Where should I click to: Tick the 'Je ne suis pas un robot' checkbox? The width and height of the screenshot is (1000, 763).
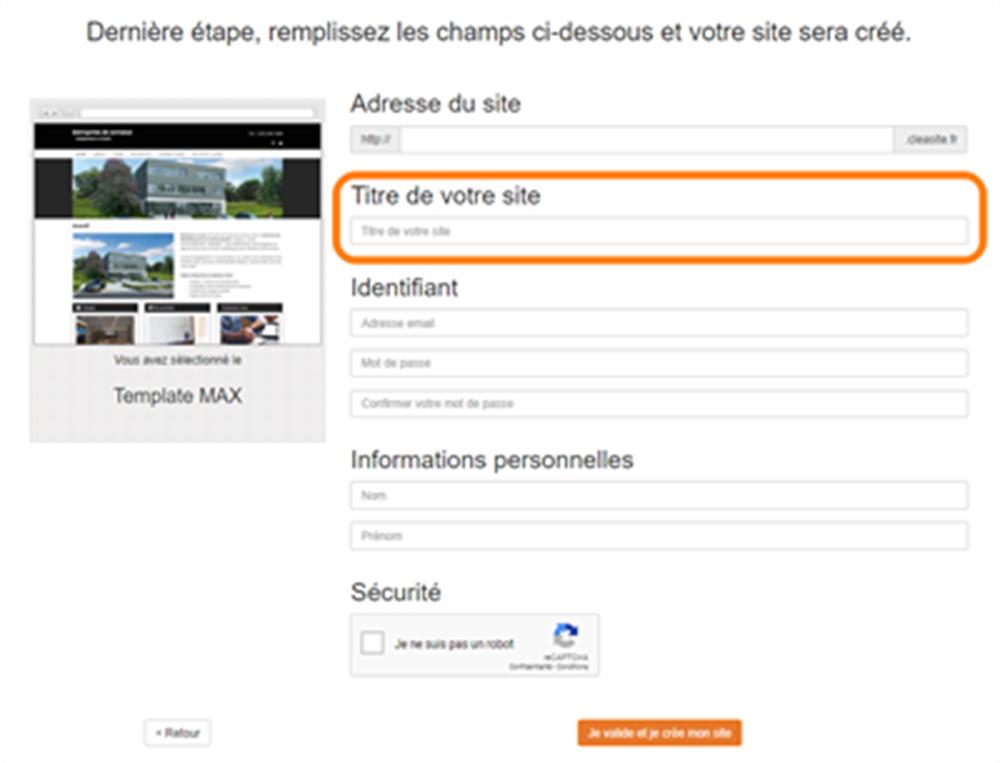point(372,642)
